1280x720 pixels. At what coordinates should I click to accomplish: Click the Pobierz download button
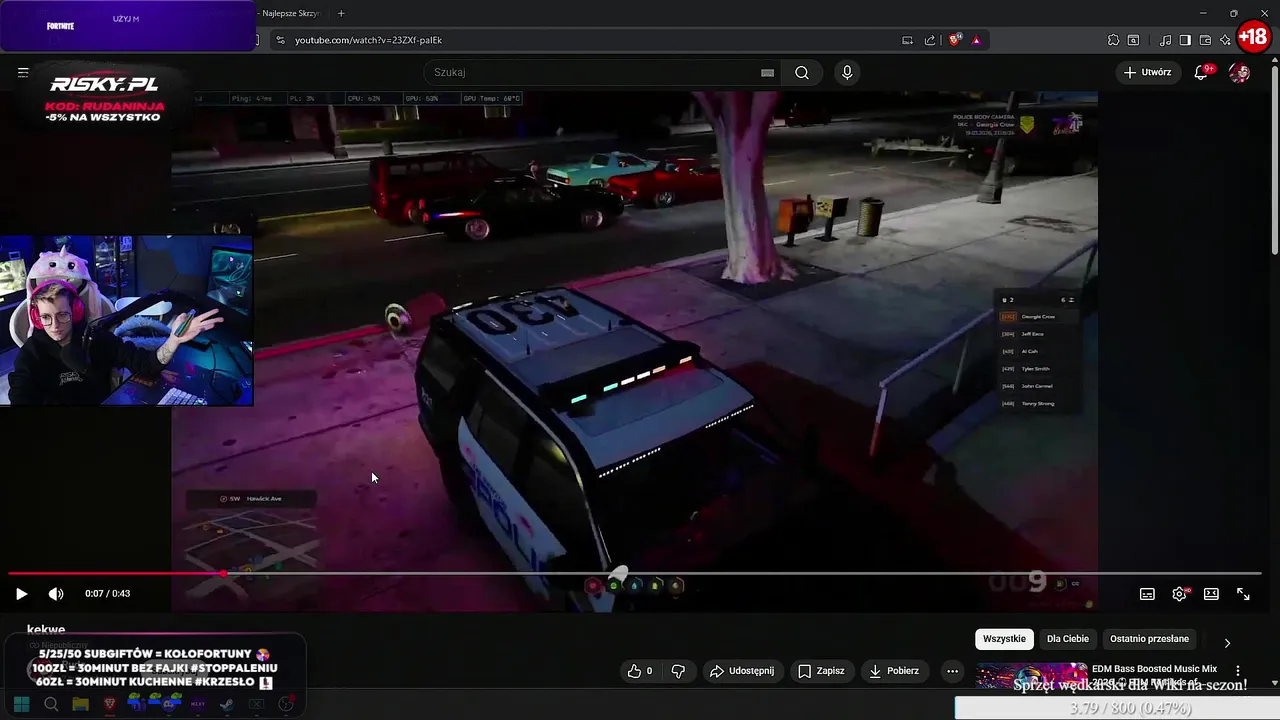pyautogui.click(x=893, y=671)
